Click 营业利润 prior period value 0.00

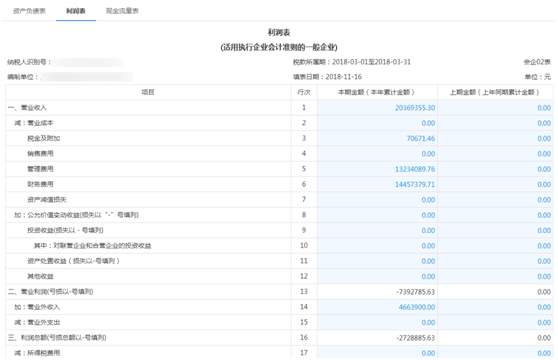pos(544,292)
